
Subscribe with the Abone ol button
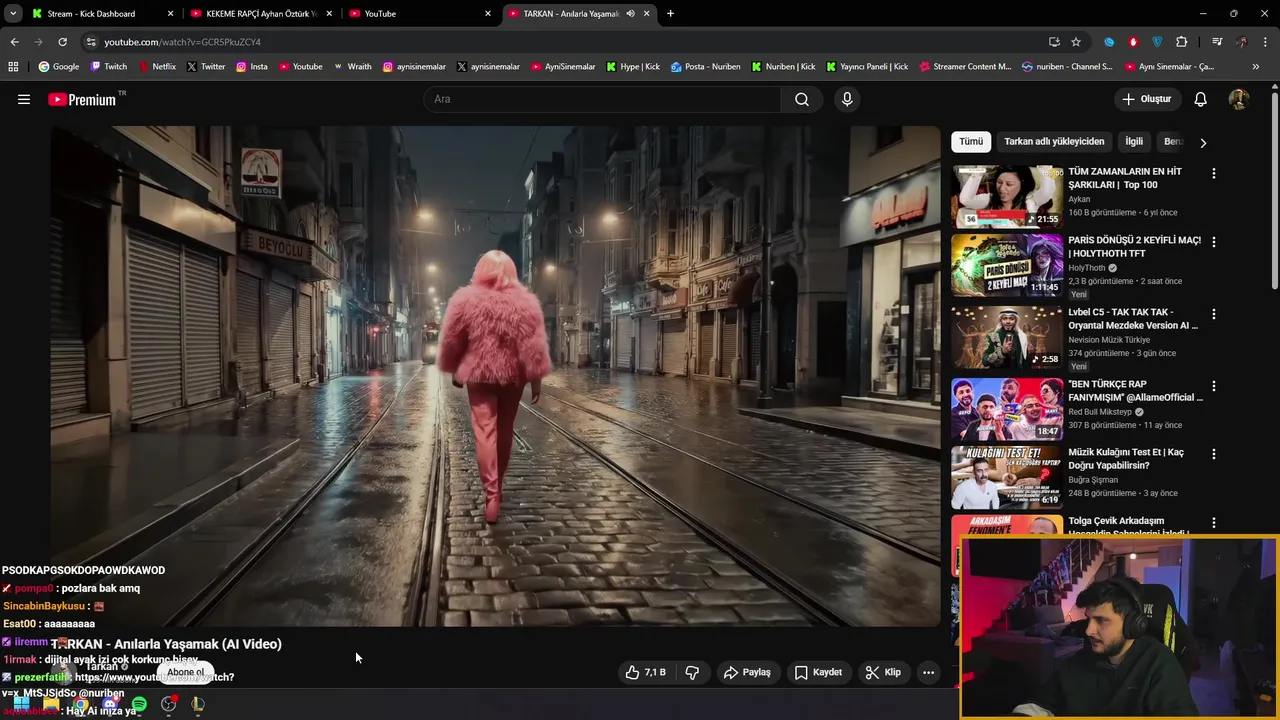pyautogui.click(x=186, y=672)
